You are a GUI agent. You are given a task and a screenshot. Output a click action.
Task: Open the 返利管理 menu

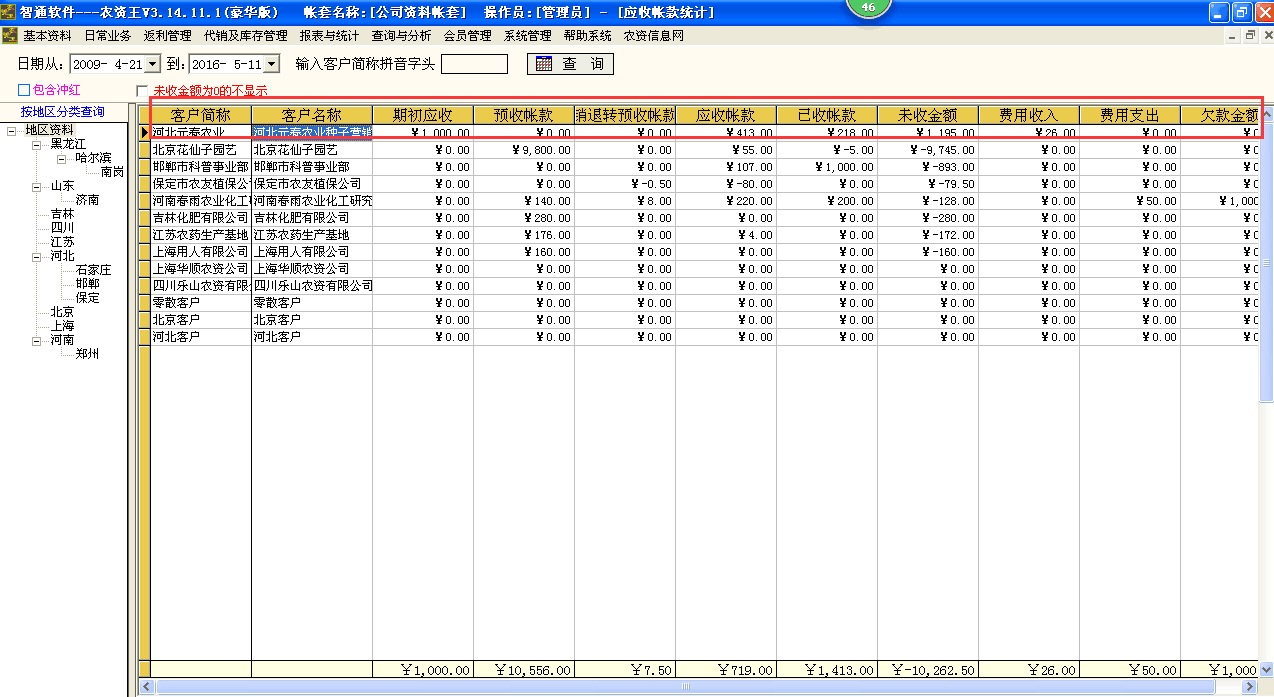click(x=168, y=35)
